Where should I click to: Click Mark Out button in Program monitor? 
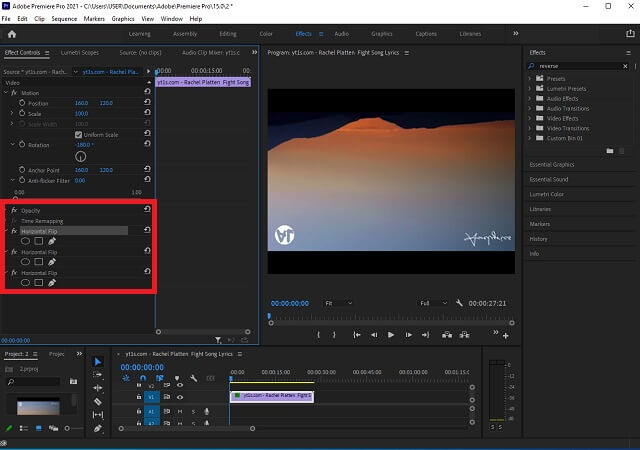click(334, 335)
